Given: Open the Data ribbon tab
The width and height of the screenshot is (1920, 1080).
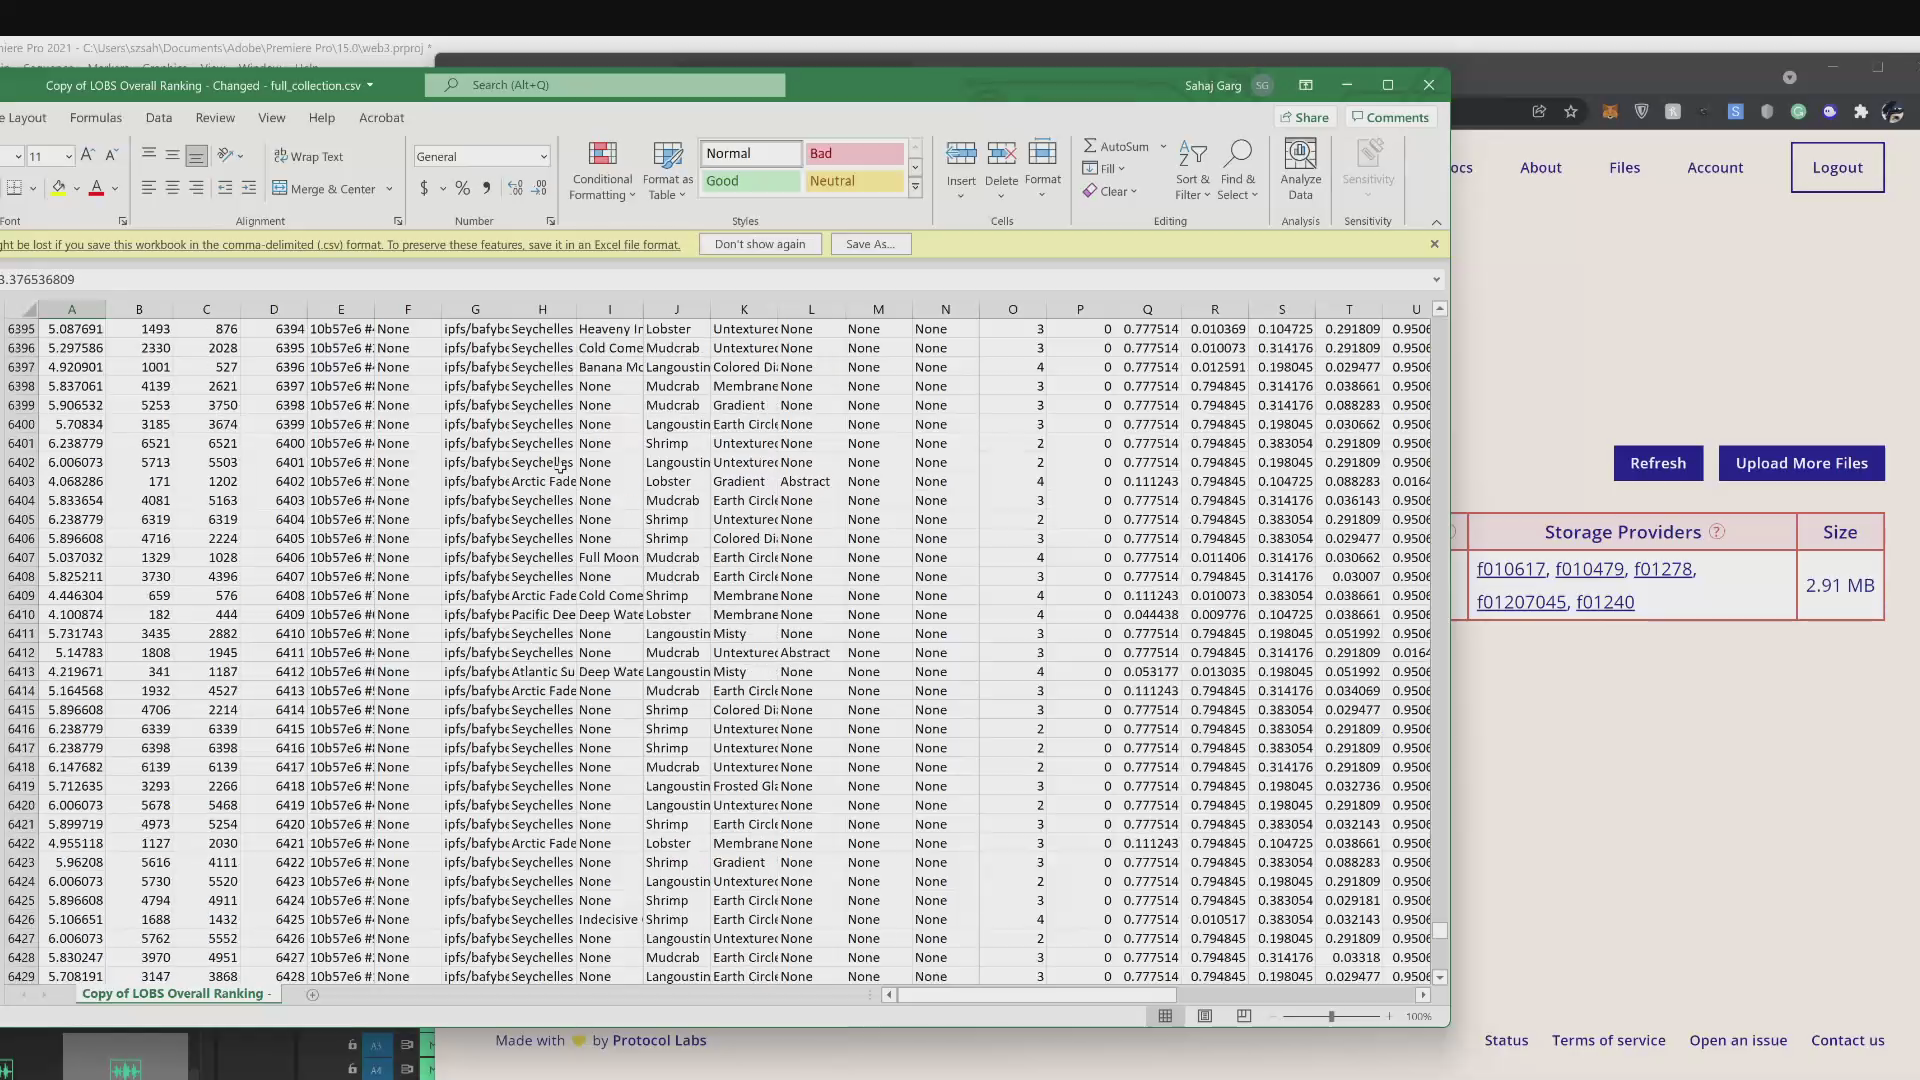Looking at the screenshot, I should coord(158,117).
